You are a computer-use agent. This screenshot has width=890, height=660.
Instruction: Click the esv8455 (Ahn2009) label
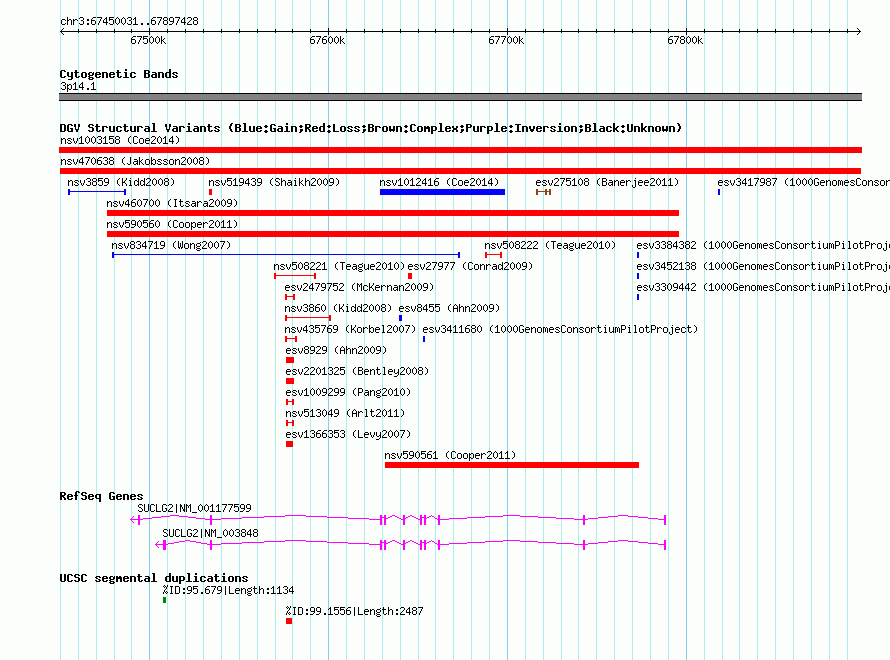(x=449, y=308)
